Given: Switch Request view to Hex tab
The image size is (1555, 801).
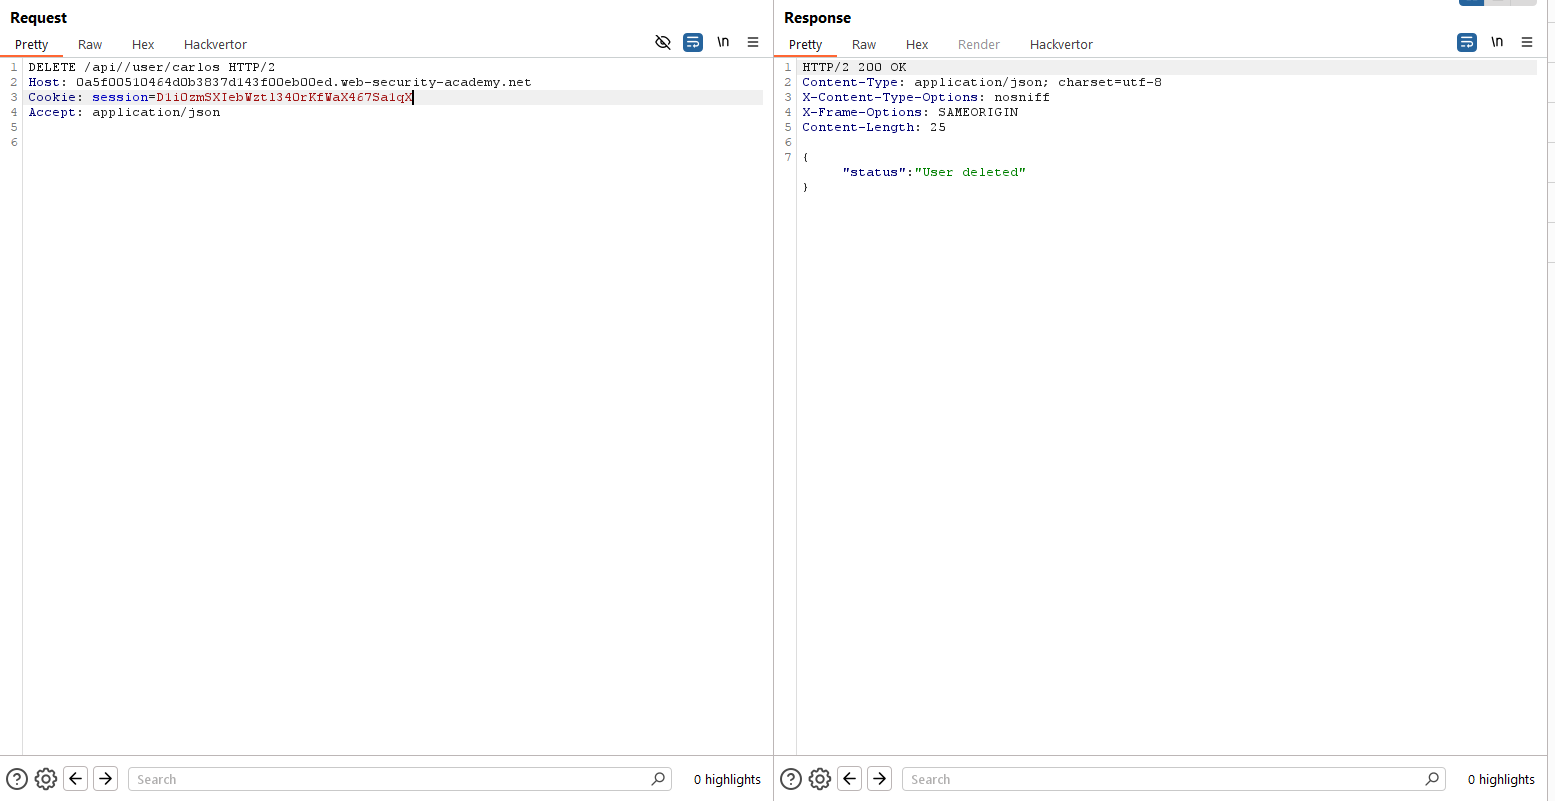Looking at the screenshot, I should pos(143,44).
